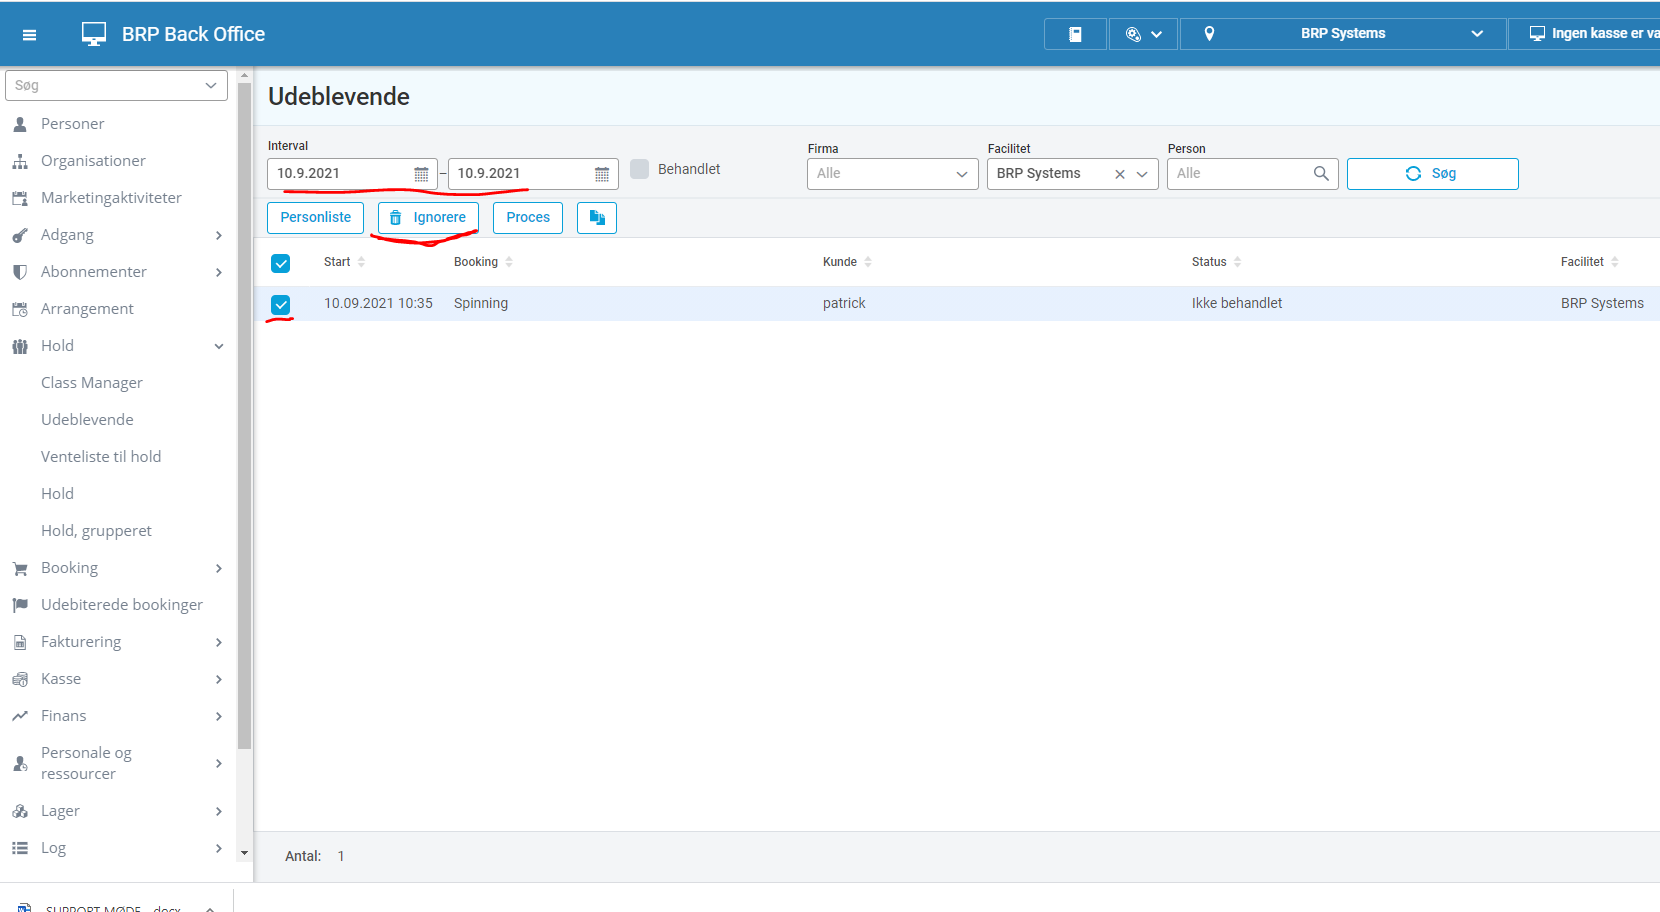Toggle the Behandlet checkbox
This screenshot has width=1660, height=912.
[x=640, y=169]
